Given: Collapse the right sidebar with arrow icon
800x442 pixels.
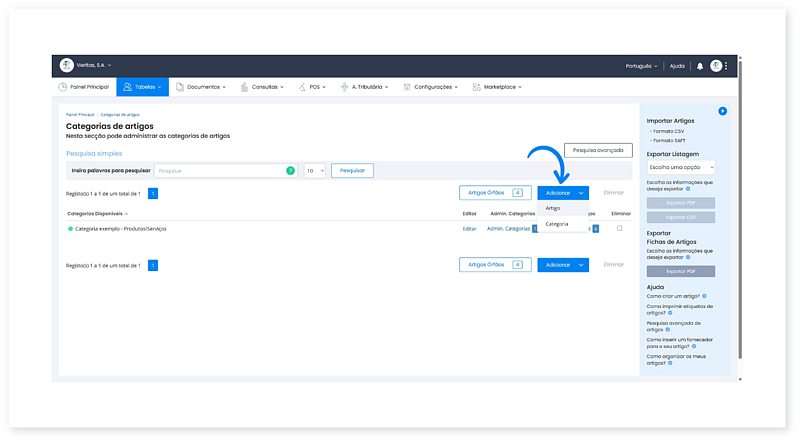Looking at the screenshot, I should click(x=722, y=111).
